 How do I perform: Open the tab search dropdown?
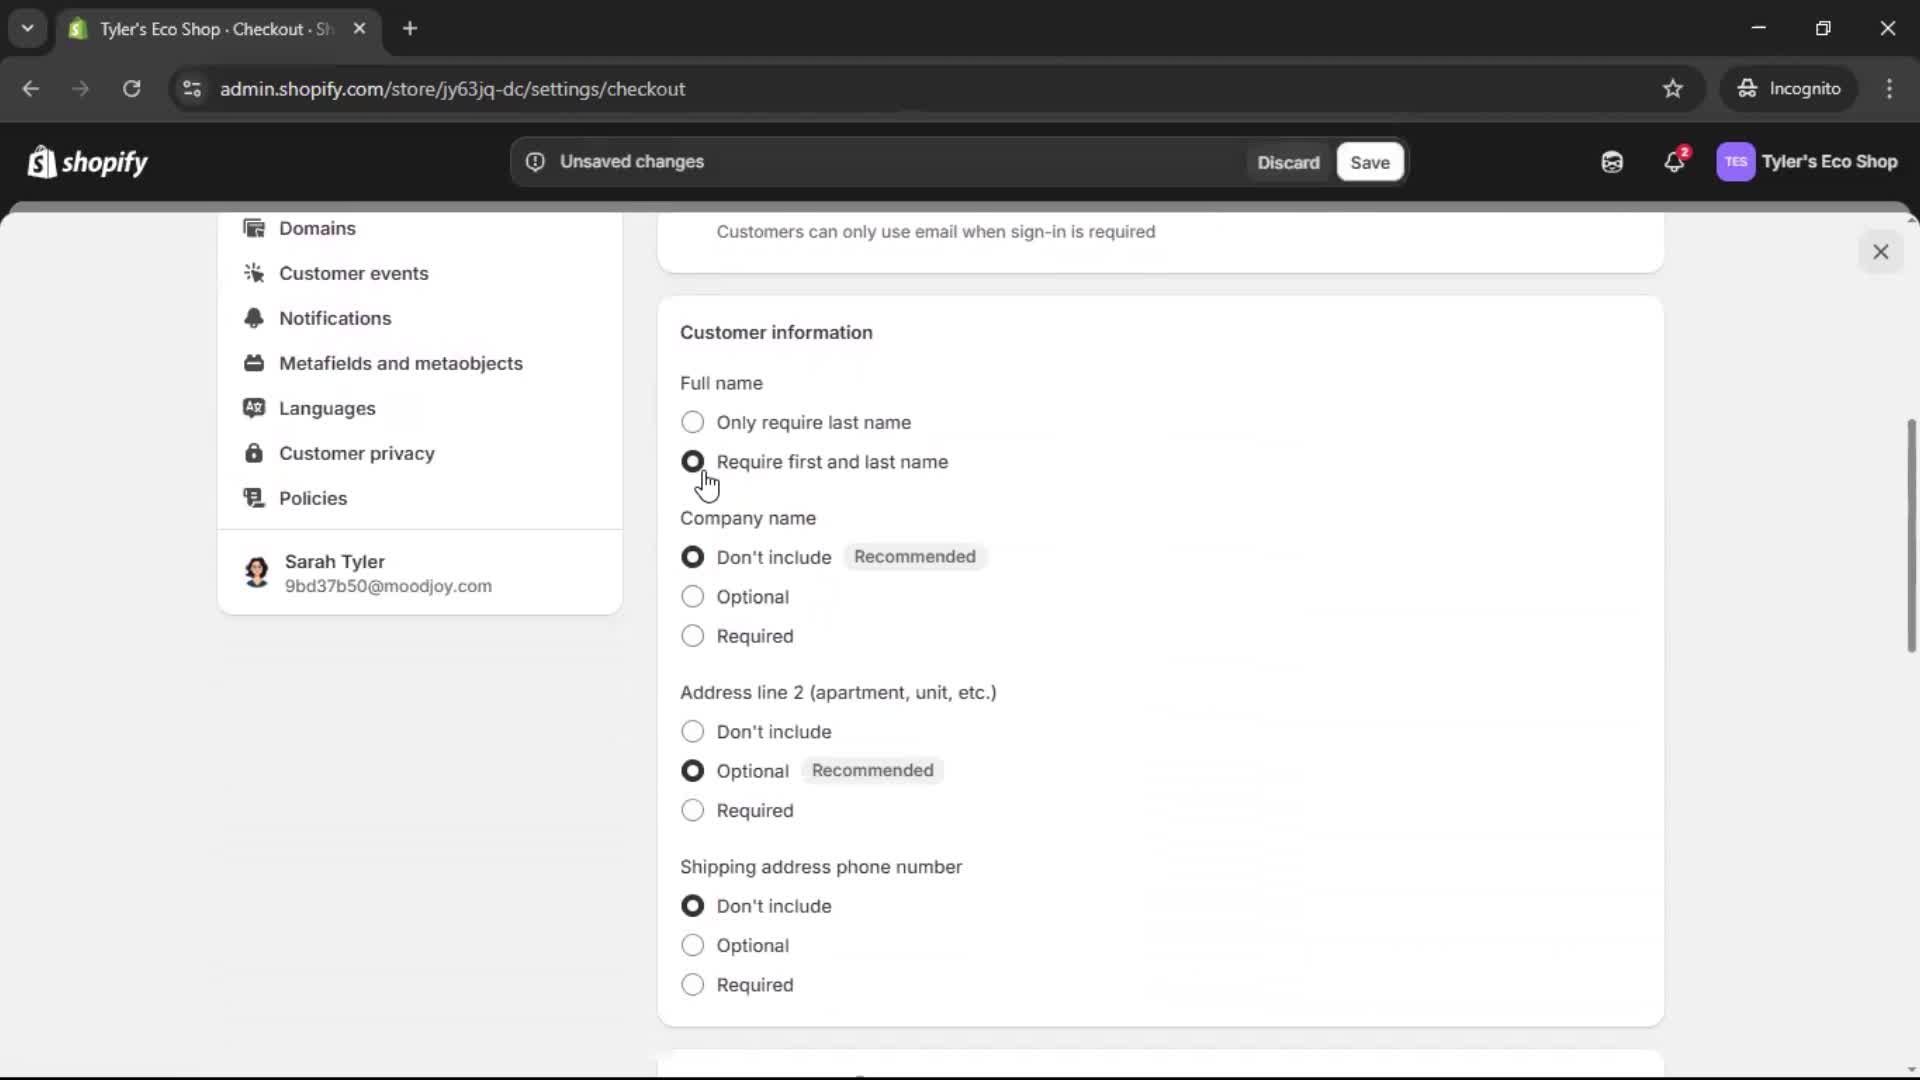[27, 28]
